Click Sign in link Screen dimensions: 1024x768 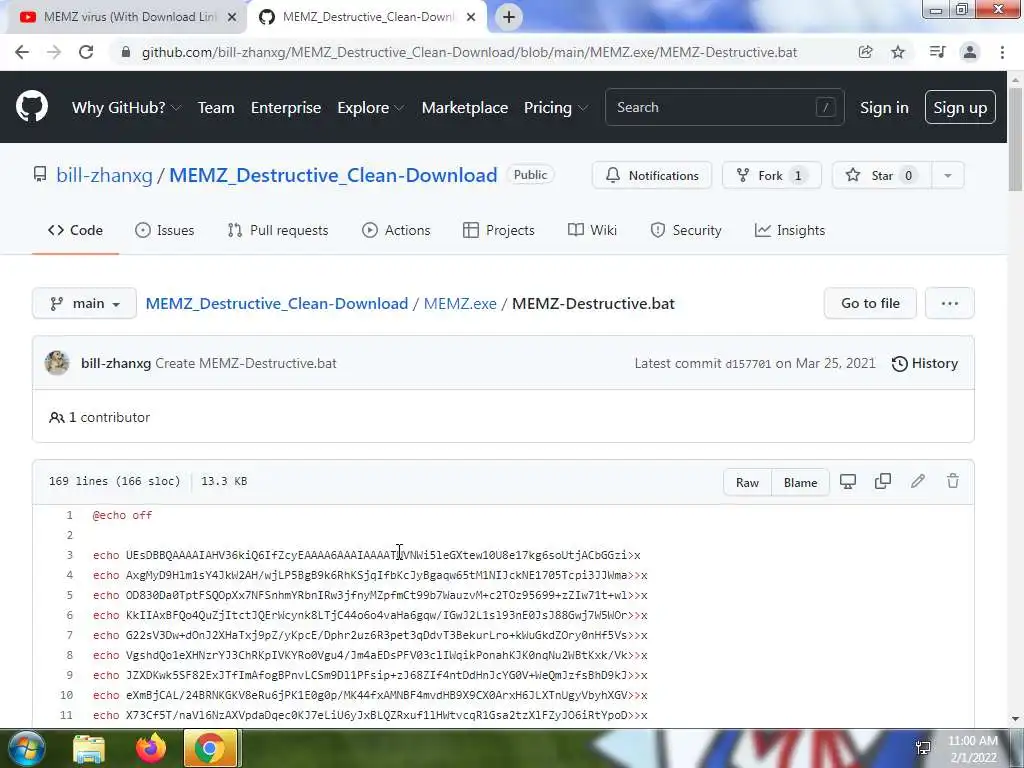tap(884, 107)
